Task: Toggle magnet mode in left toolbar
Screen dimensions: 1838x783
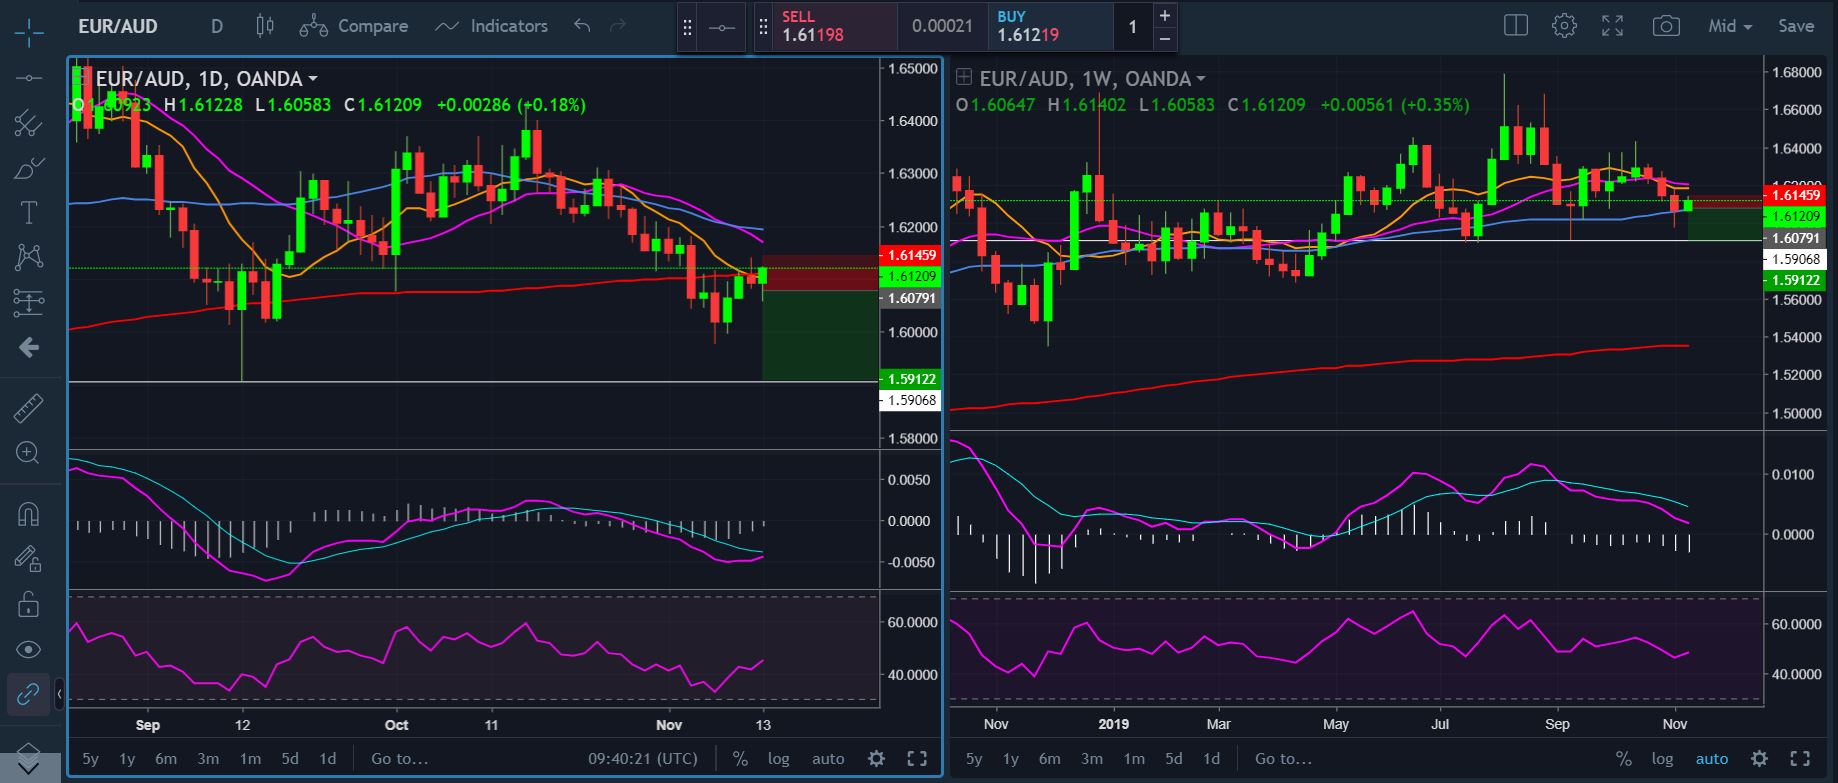Action: 28,514
